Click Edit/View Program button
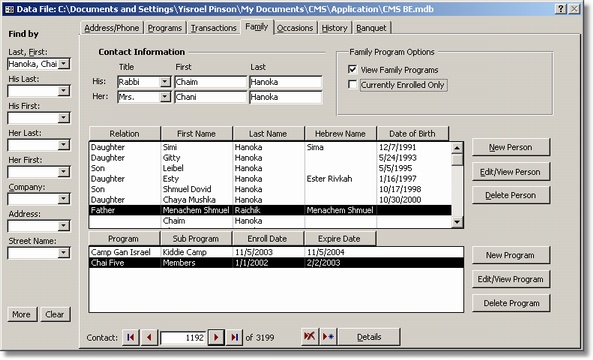 pos(511,279)
